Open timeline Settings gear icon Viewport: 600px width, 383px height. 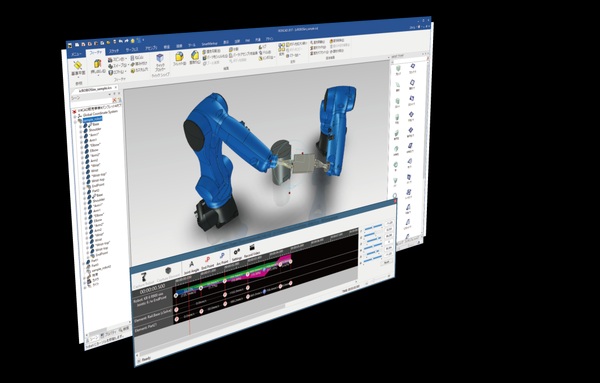237,254
